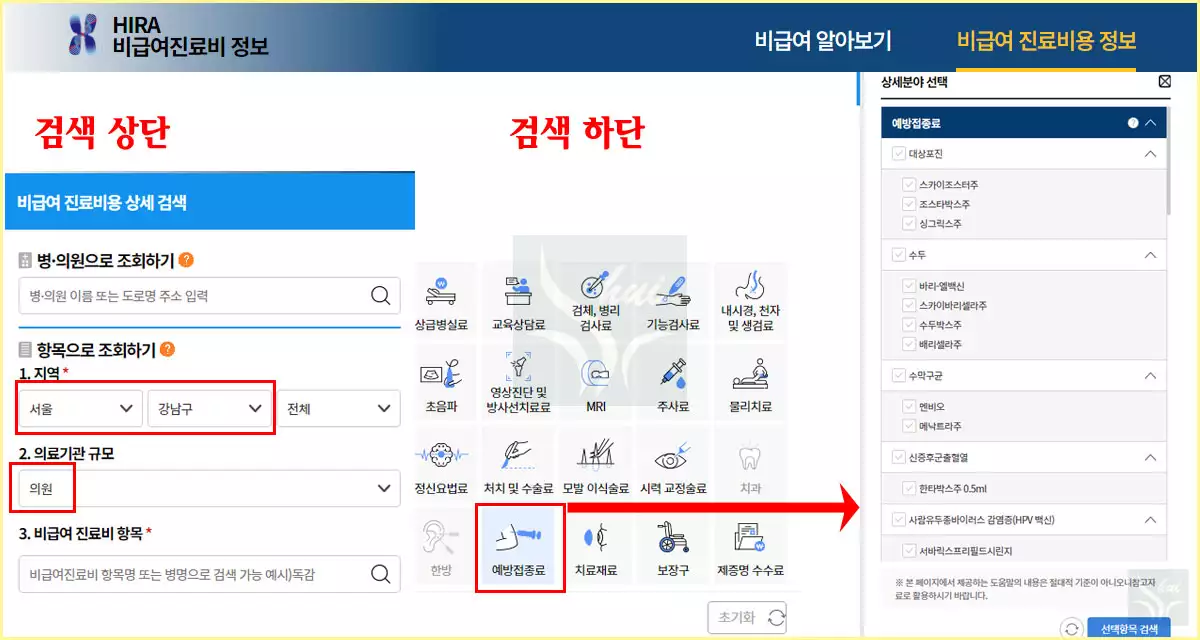Click the hospital name search field
The height and width of the screenshot is (640, 1200).
[x=209, y=295]
